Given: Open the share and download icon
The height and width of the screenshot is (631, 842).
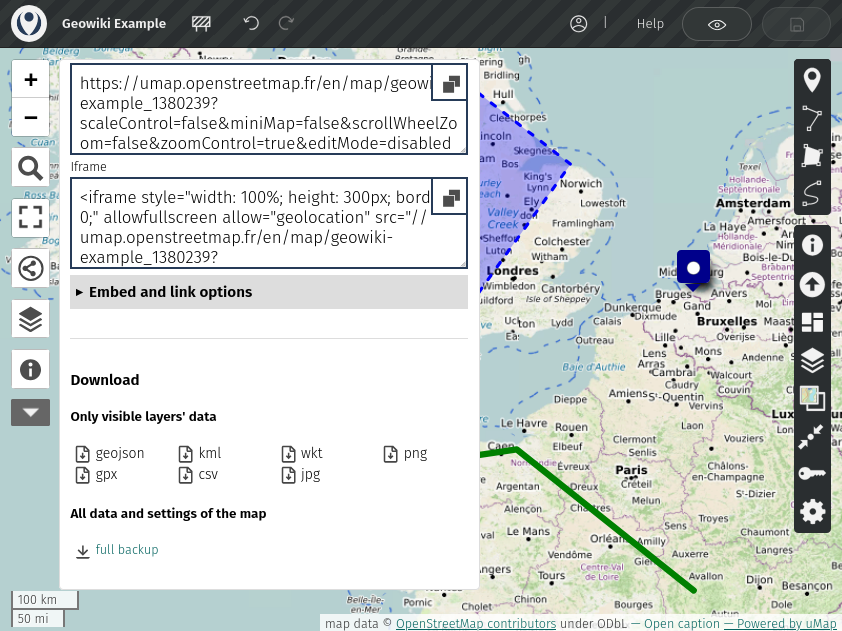Looking at the screenshot, I should point(30,268).
